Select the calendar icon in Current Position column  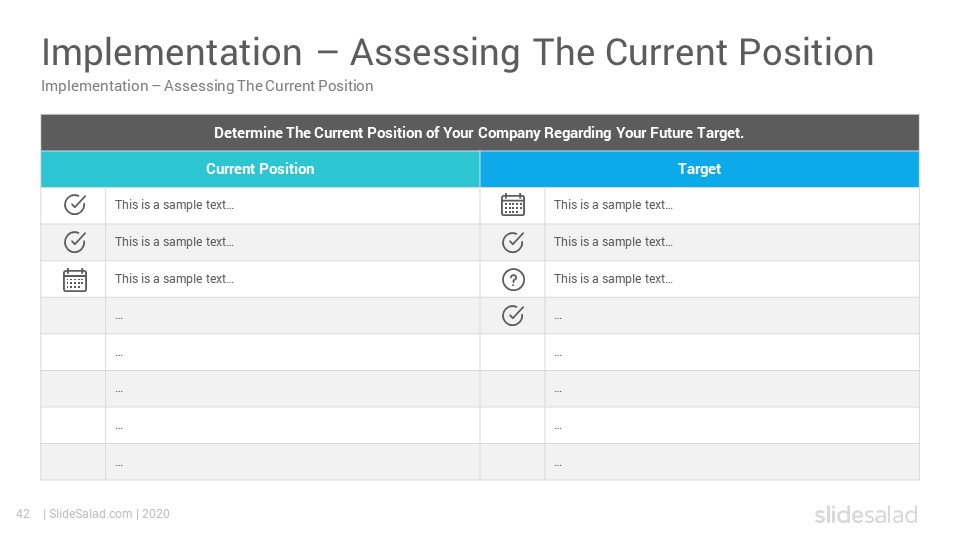point(75,280)
